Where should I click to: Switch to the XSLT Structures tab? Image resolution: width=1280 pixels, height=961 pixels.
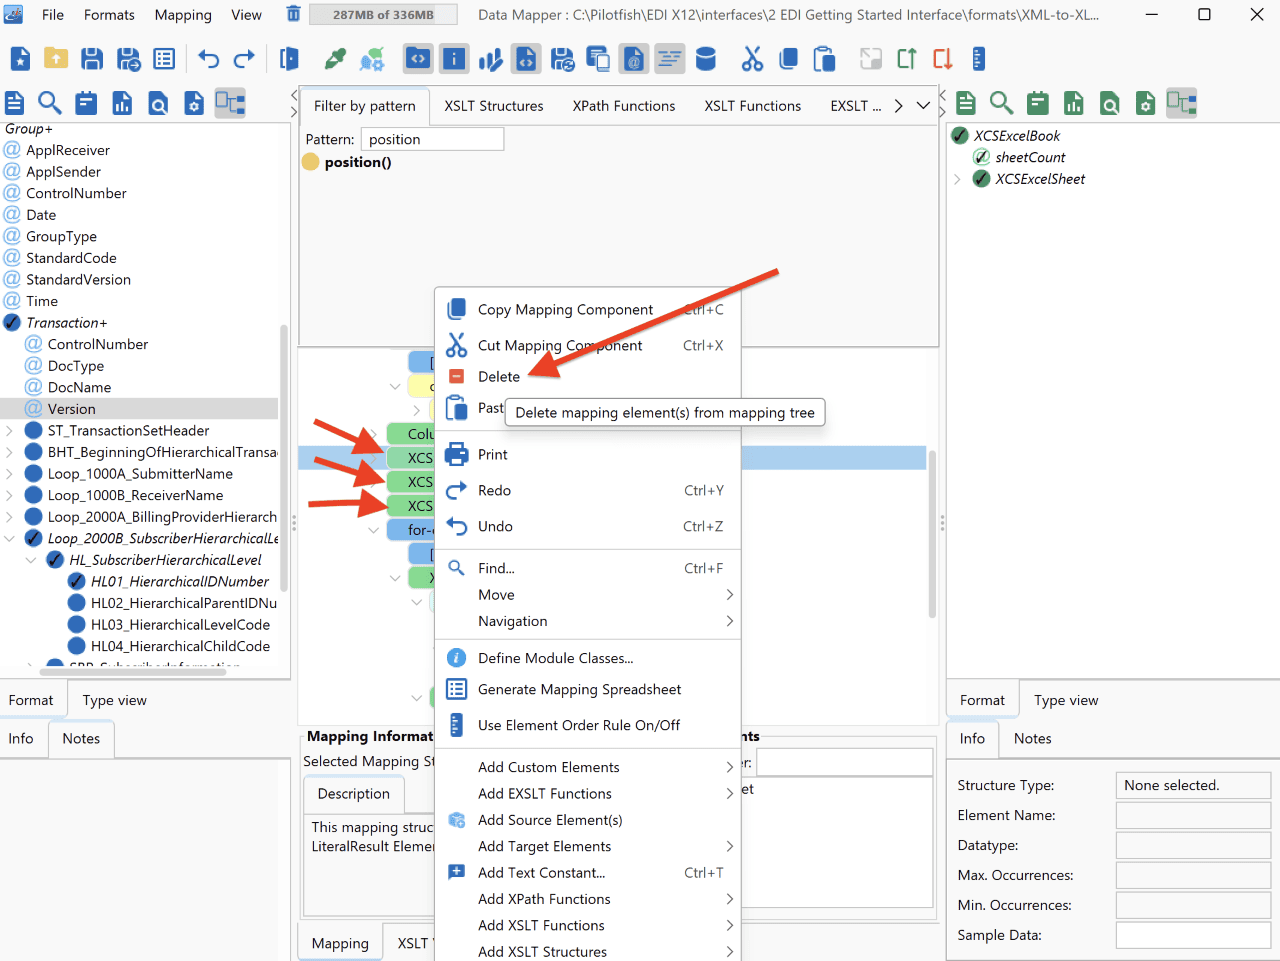click(494, 106)
